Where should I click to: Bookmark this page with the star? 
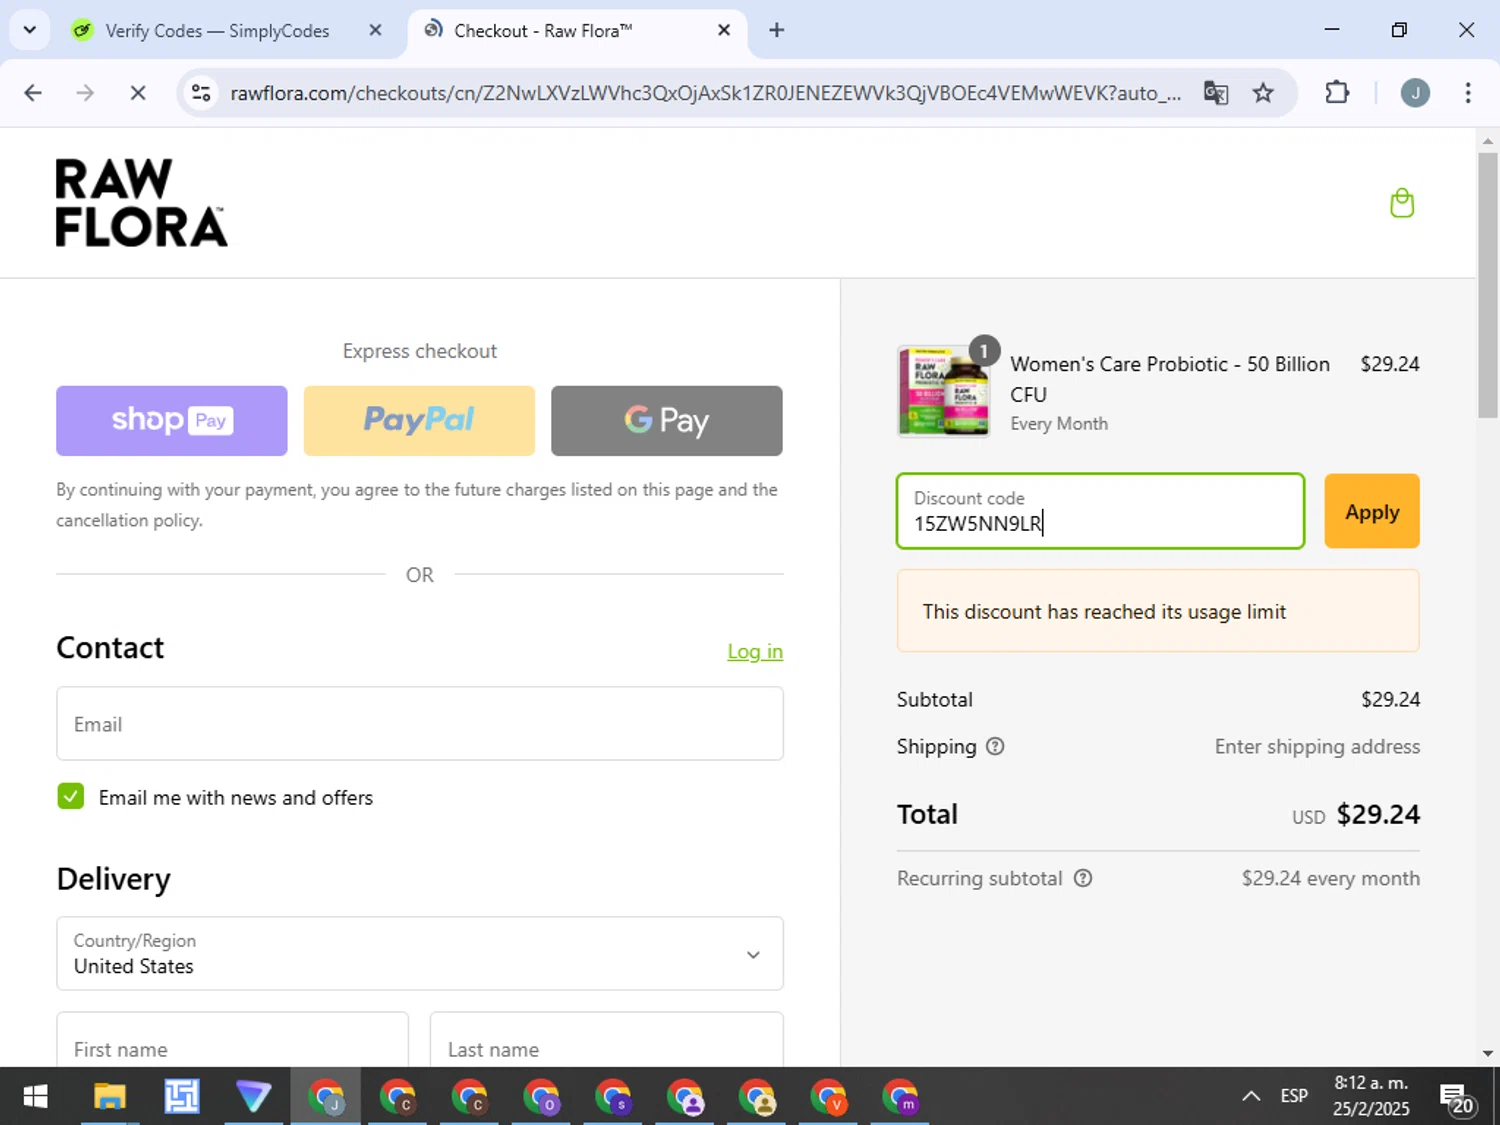tap(1263, 93)
